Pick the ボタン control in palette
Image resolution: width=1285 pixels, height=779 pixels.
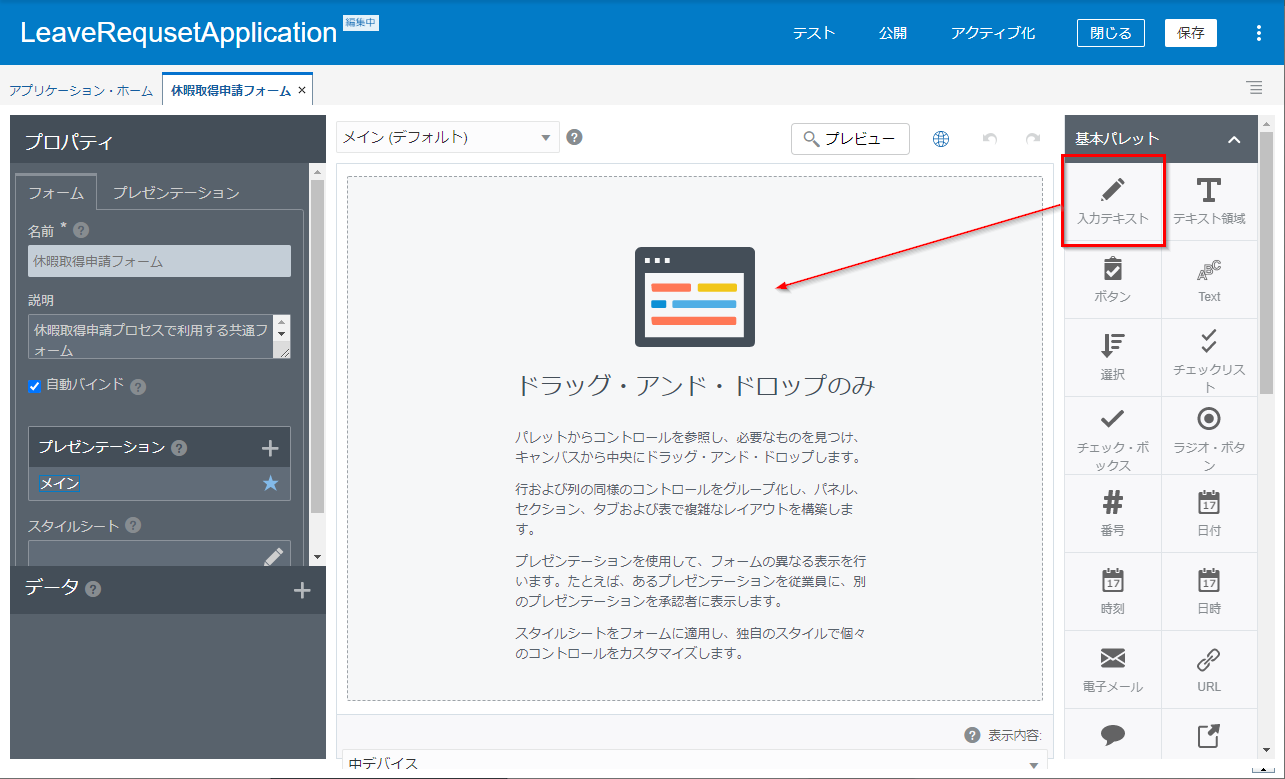click(1112, 279)
